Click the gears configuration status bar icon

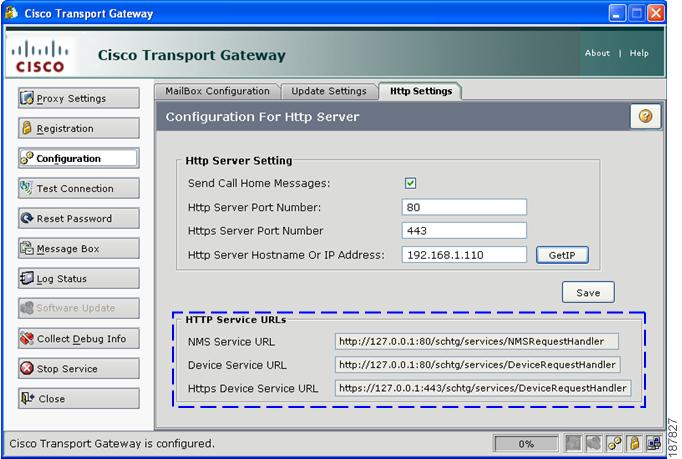point(614,443)
